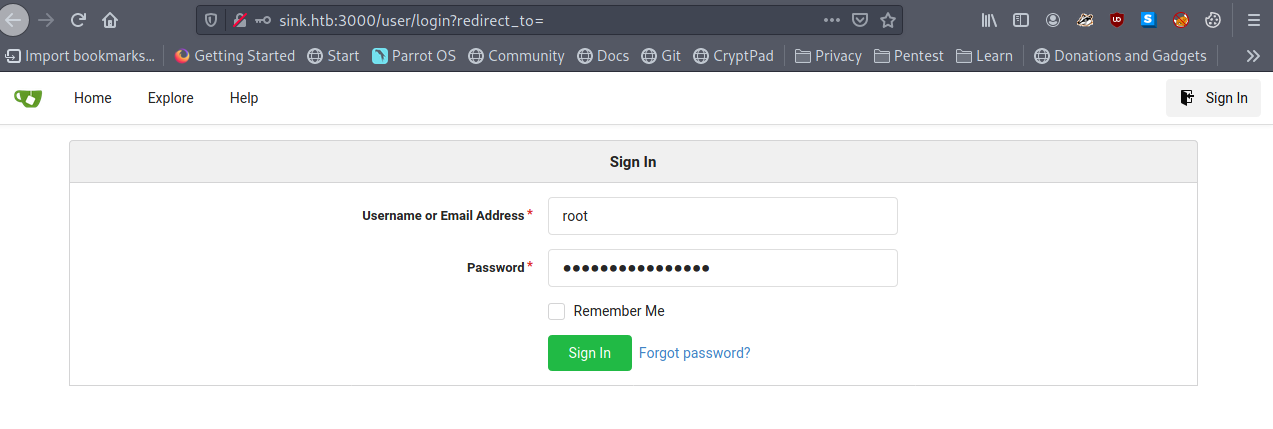Show more bookmarks via the chevron
Viewport: 1273px width, 429px height.
(1252, 56)
